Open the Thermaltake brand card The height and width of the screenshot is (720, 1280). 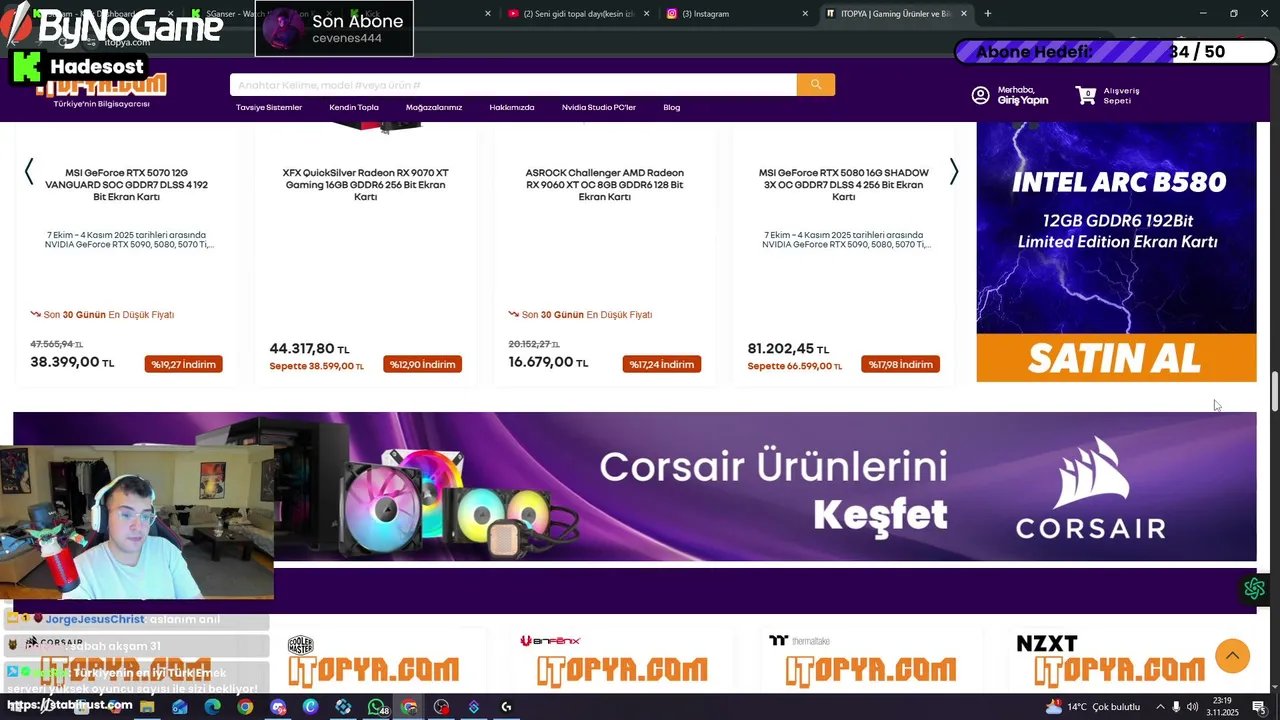870,661
